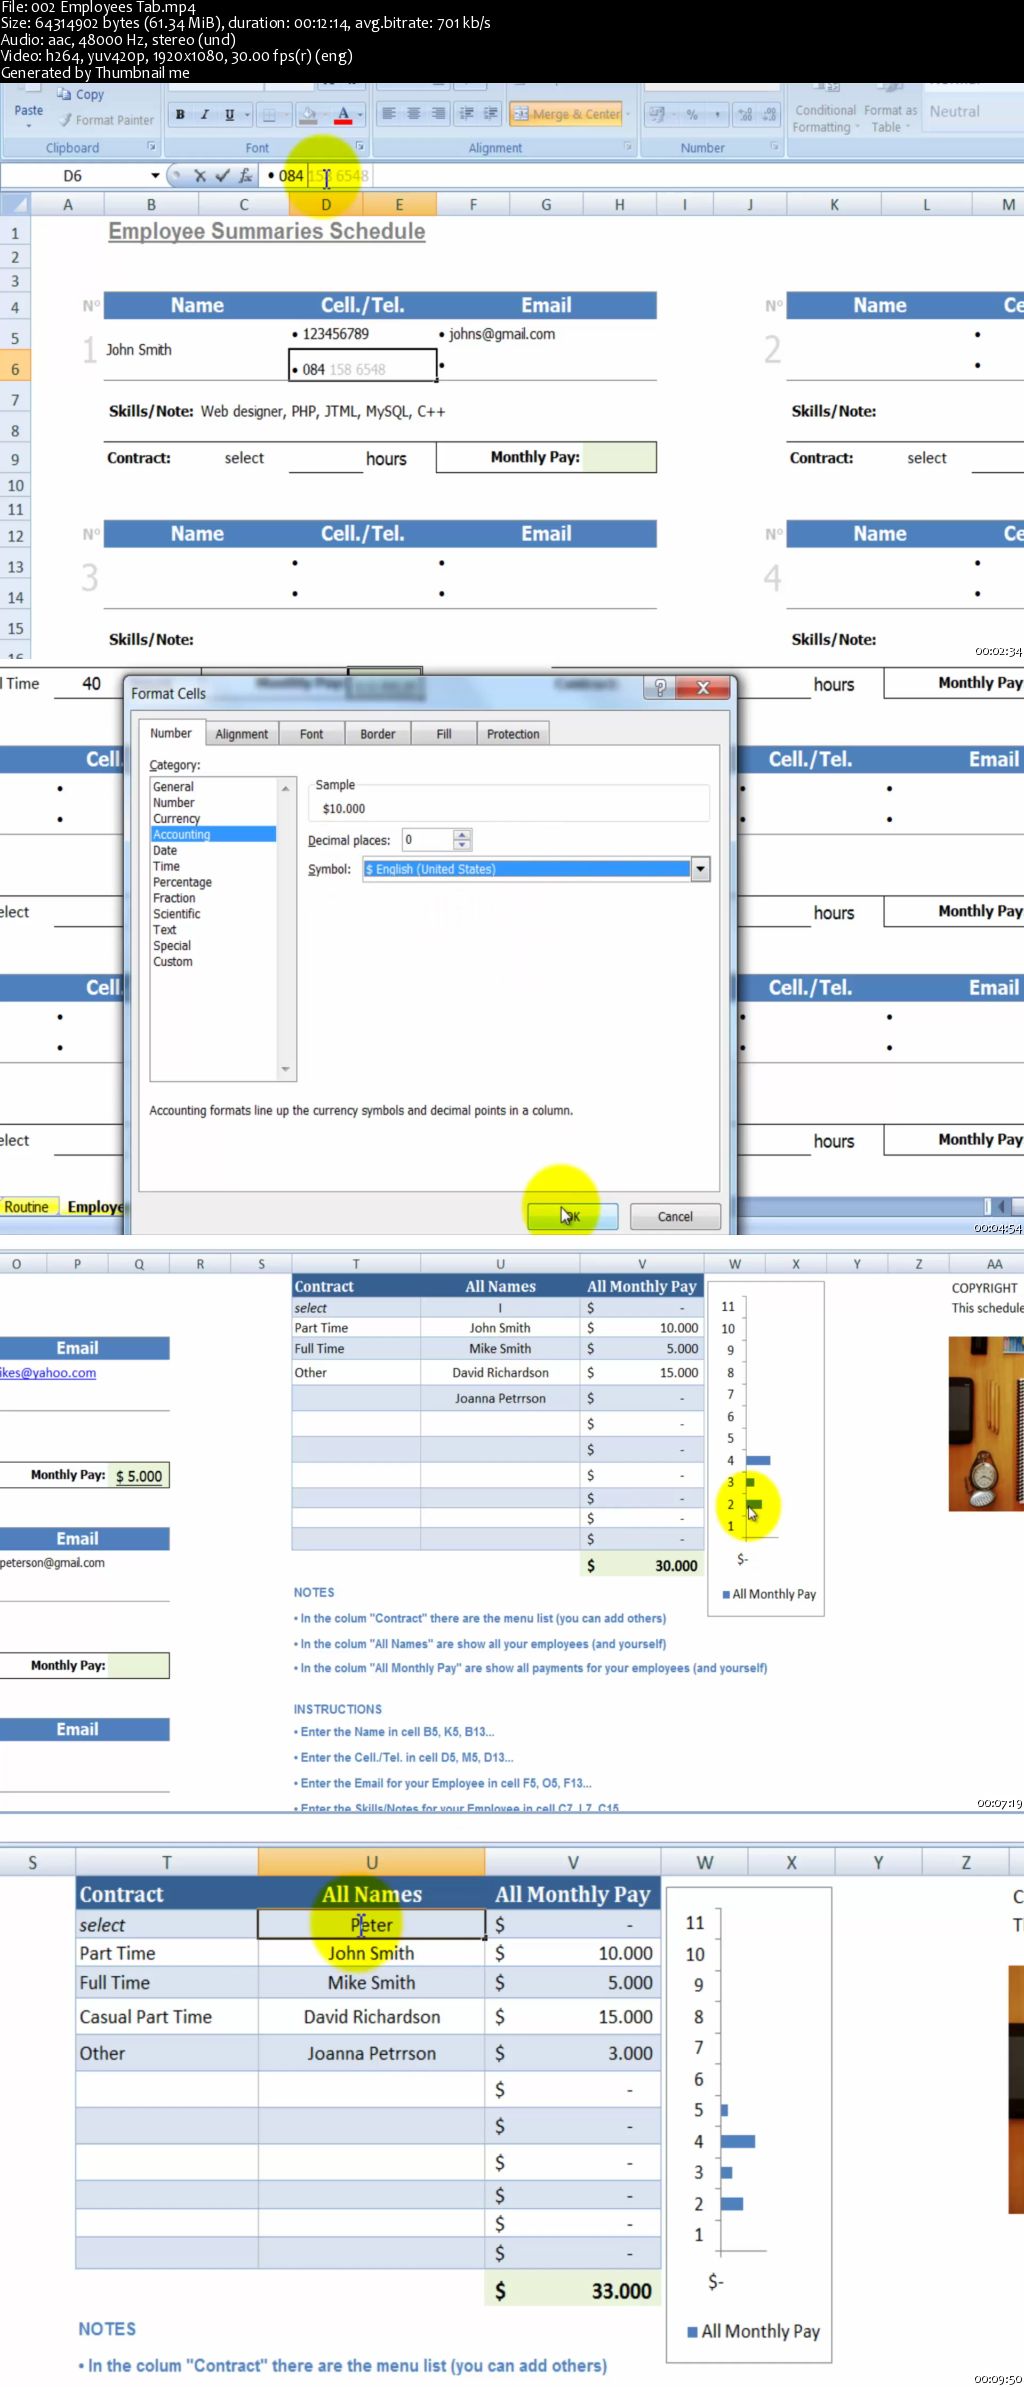Choose Custom in the Category list
1024x2387 pixels.
coord(173,962)
